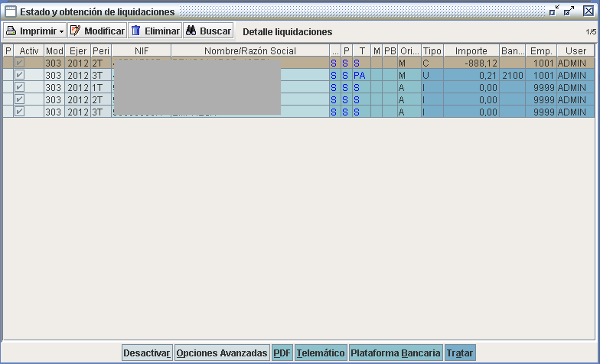Toggle Activ checkbox for the 2012 2T -888,12 row
The image size is (600, 364).
20,63
